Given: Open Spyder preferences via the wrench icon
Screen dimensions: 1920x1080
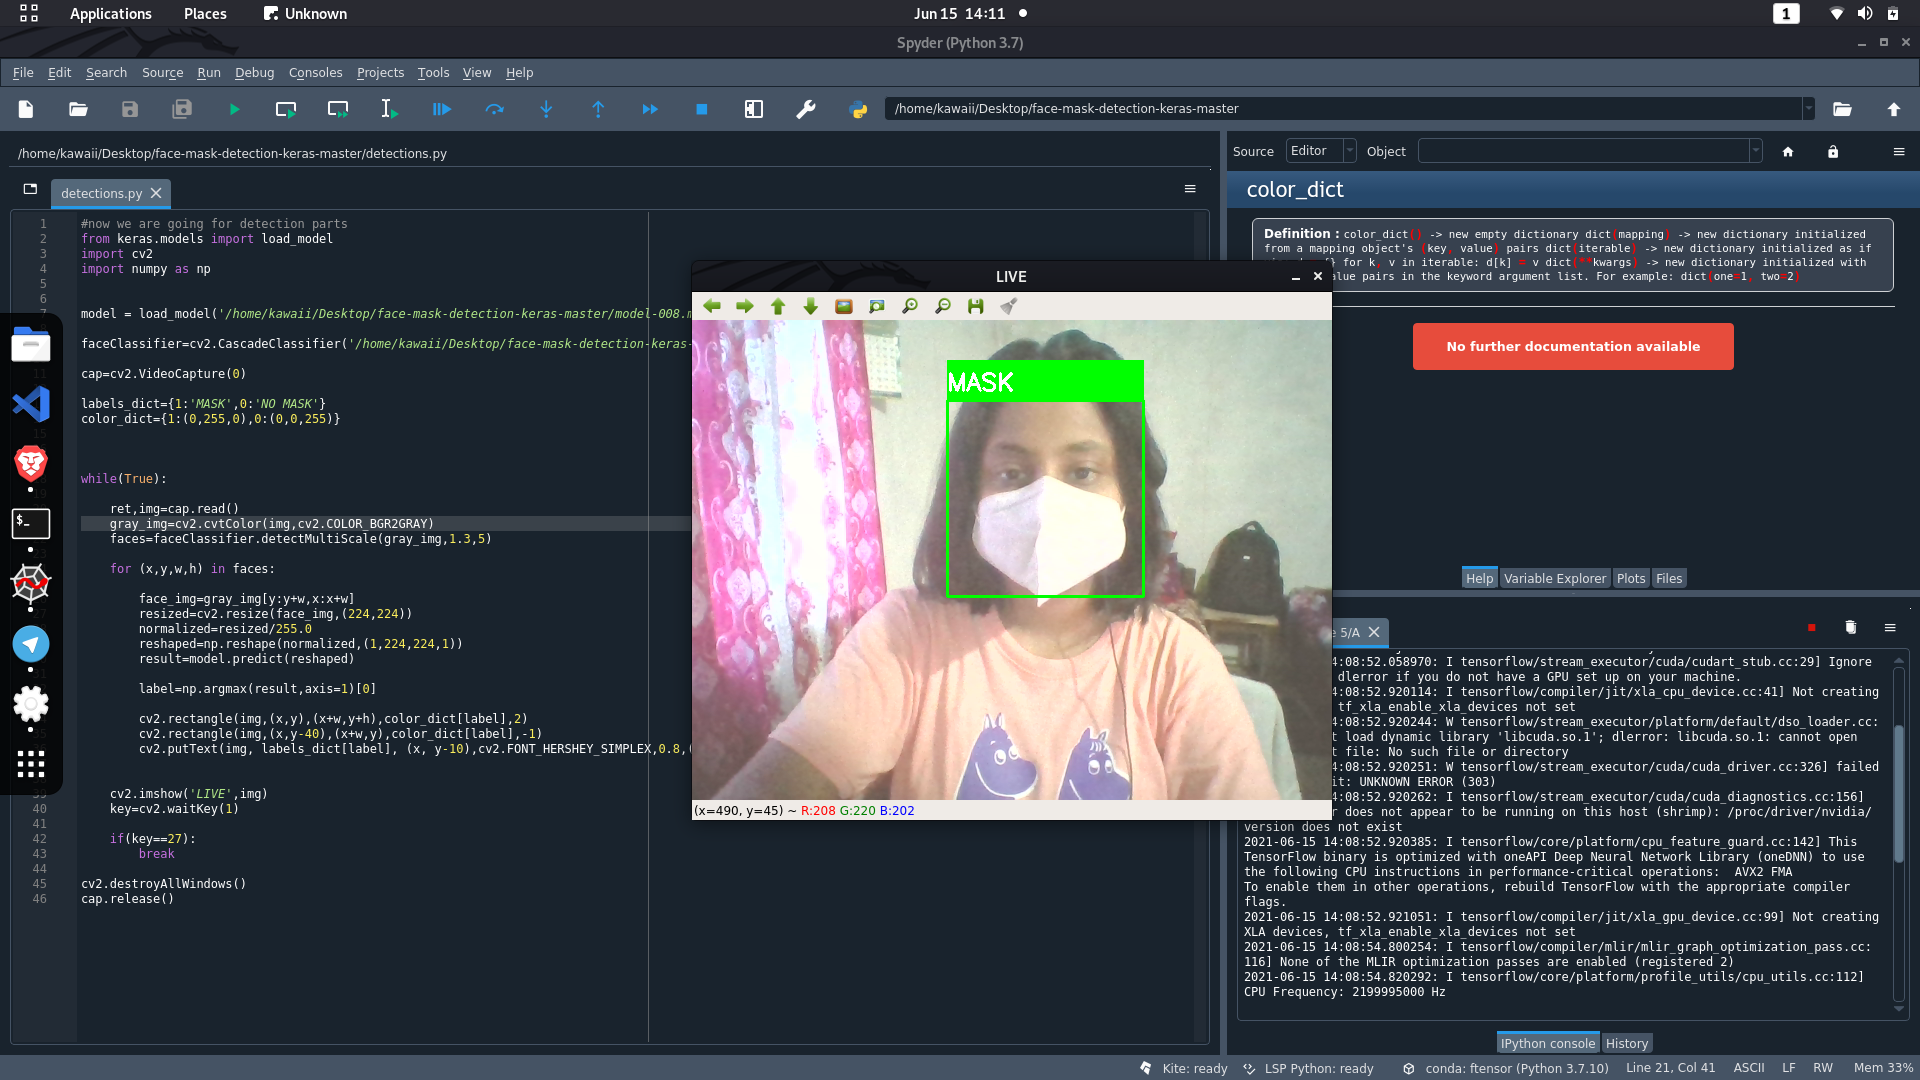Looking at the screenshot, I should [806, 109].
